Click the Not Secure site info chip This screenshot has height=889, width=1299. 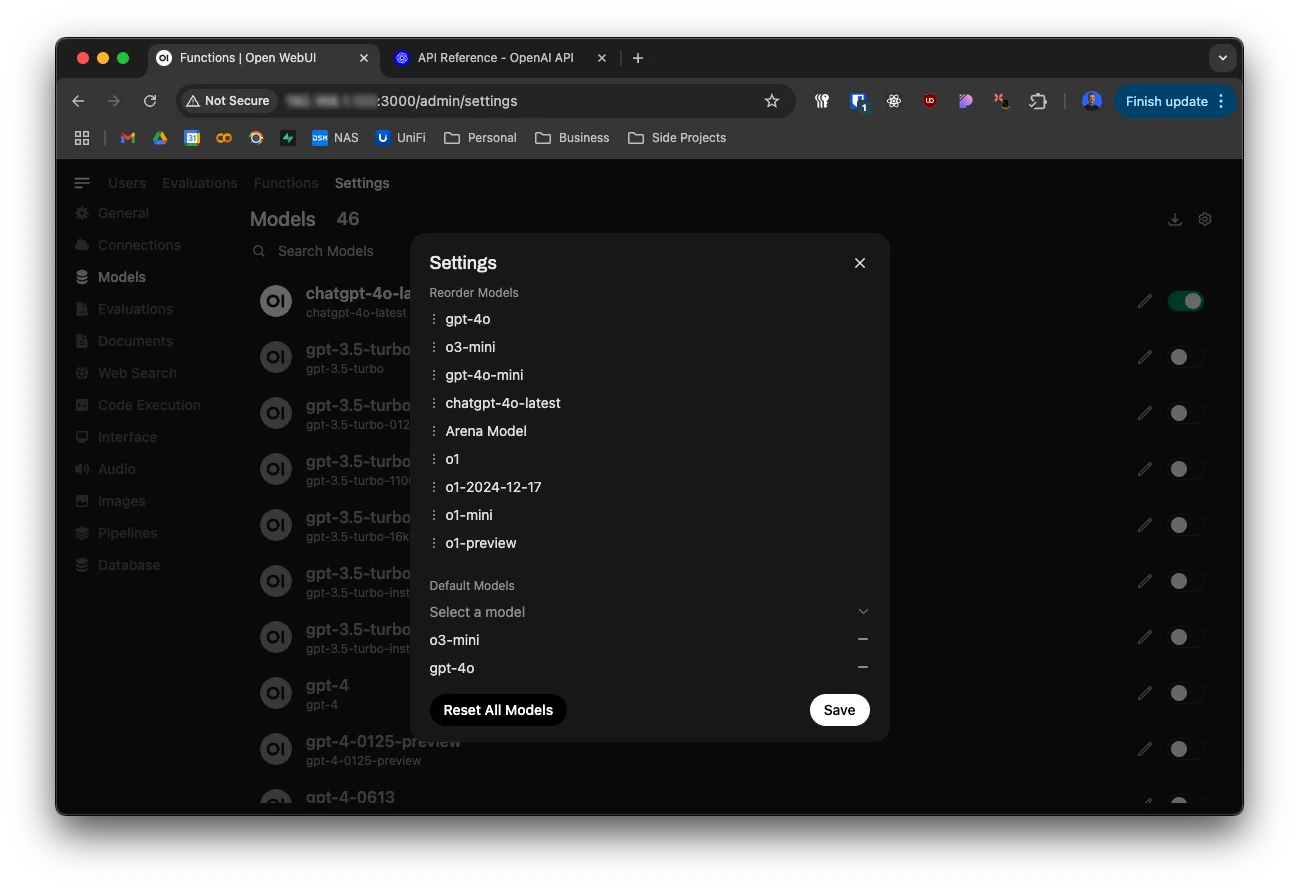tap(228, 101)
